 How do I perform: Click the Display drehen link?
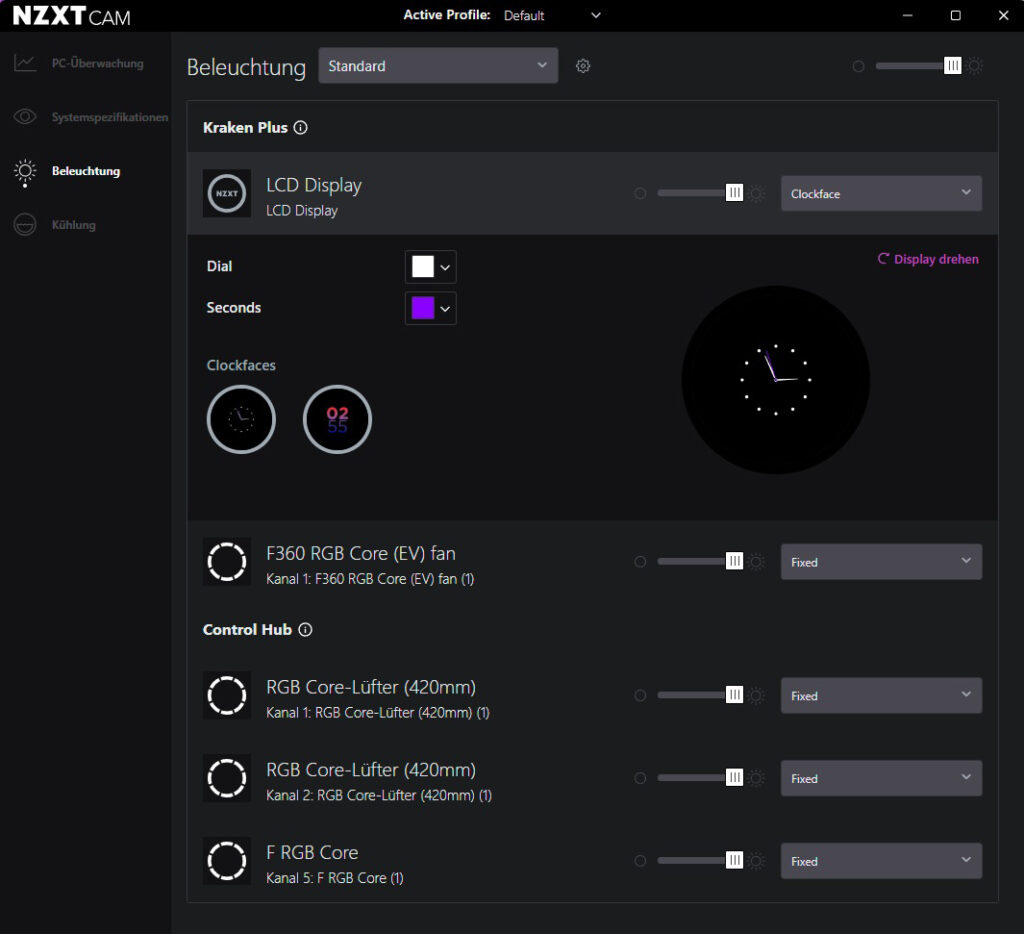point(928,259)
